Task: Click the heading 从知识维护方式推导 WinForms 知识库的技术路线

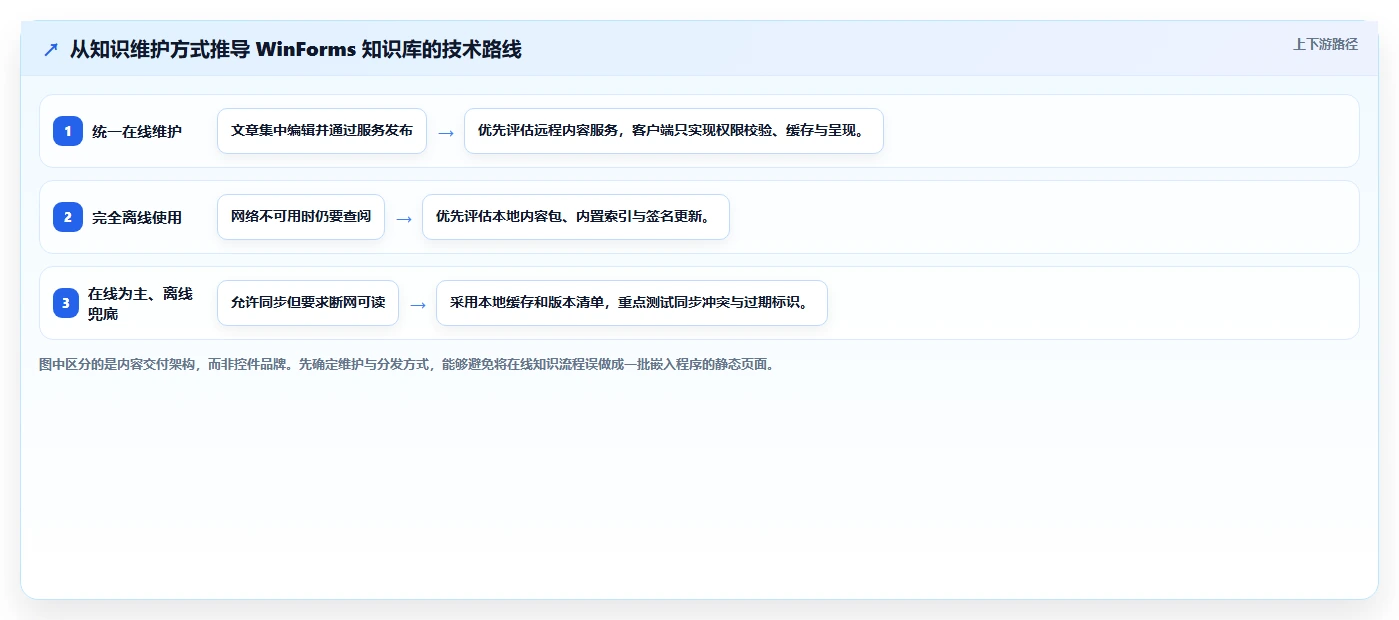Action: pyautogui.click(x=295, y=49)
